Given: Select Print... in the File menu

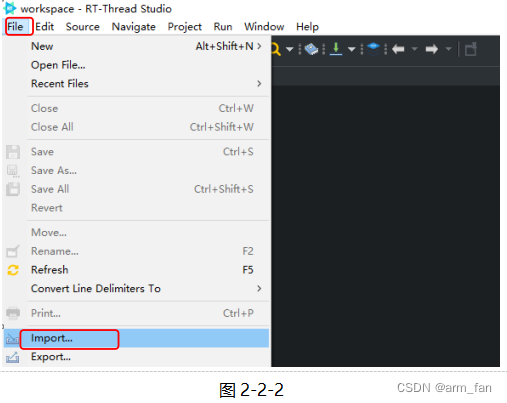Looking at the screenshot, I should point(136,313).
